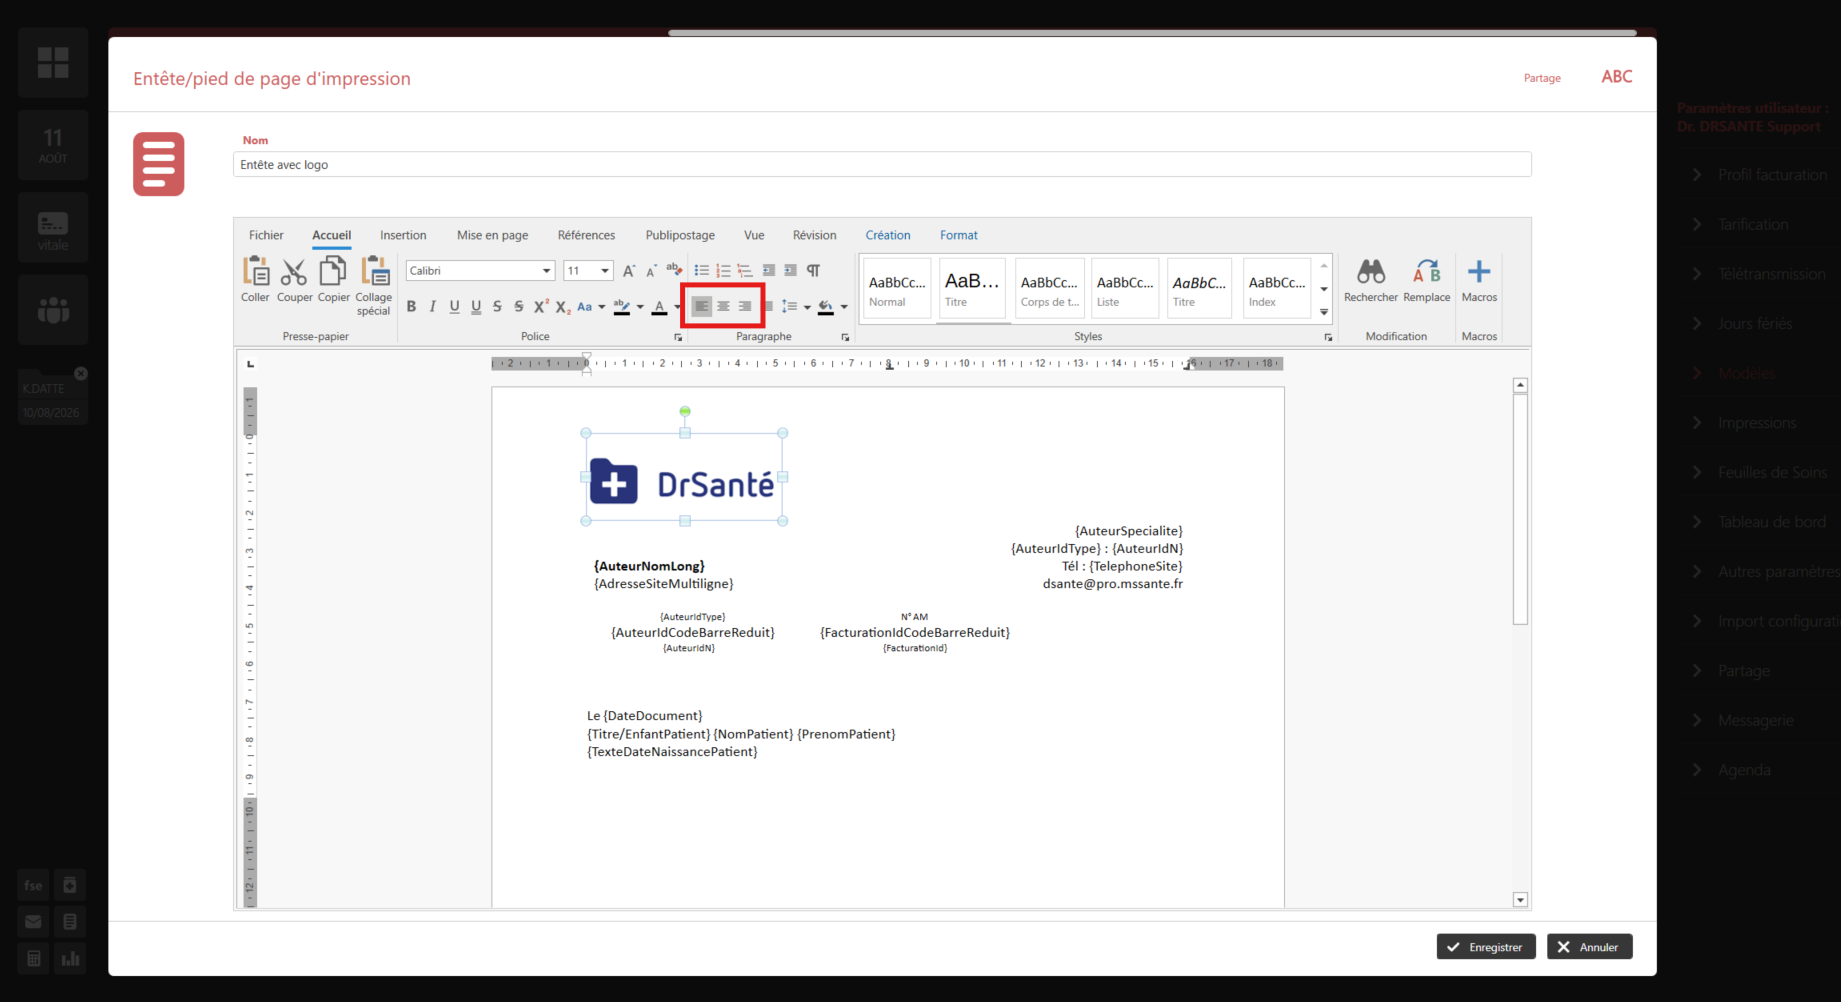This screenshot has width=1841, height=1002.
Task: Switch to the Publipostage tab
Action: pos(680,235)
